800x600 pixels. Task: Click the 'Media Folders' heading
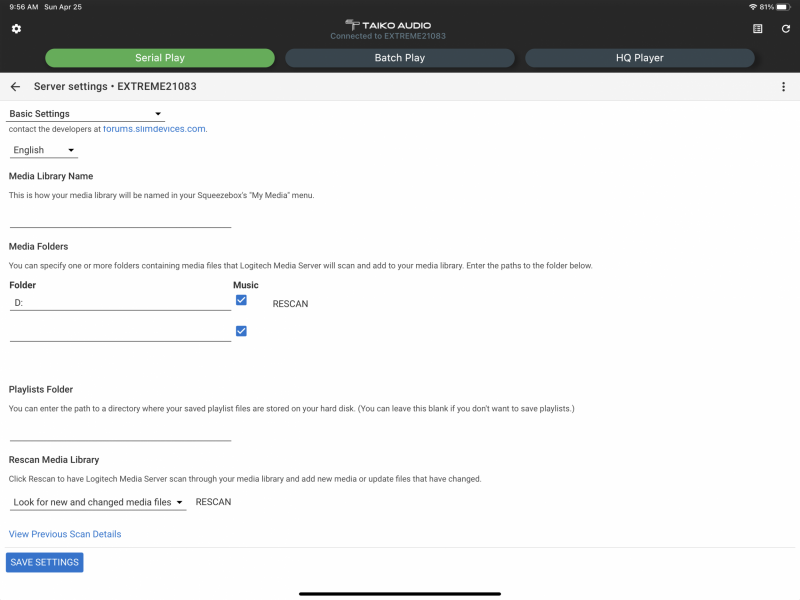pos(38,246)
